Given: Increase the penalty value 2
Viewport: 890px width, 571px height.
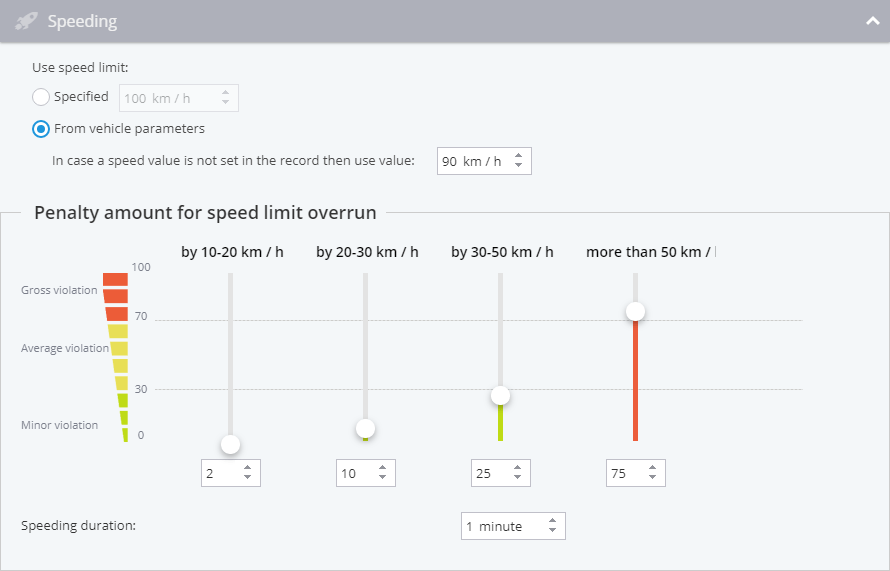Looking at the screenshot, I should [x=247, y=468].
